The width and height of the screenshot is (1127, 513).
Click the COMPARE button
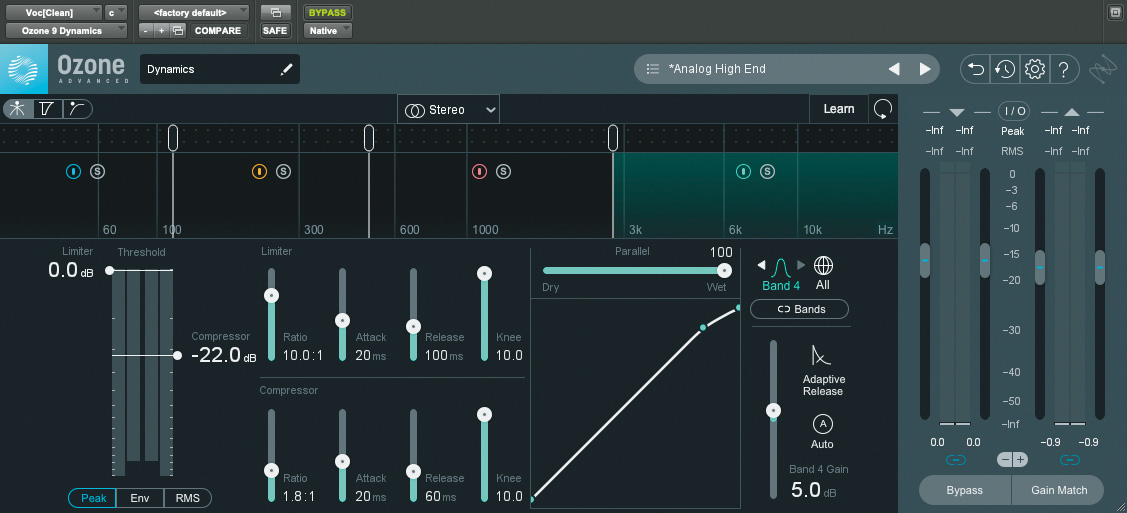tap(218, 31)
